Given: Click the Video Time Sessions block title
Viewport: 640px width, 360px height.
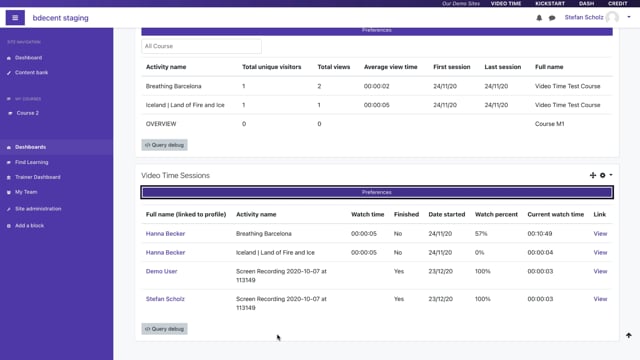Looking at the screenshot, I should [x=175, y=176].
